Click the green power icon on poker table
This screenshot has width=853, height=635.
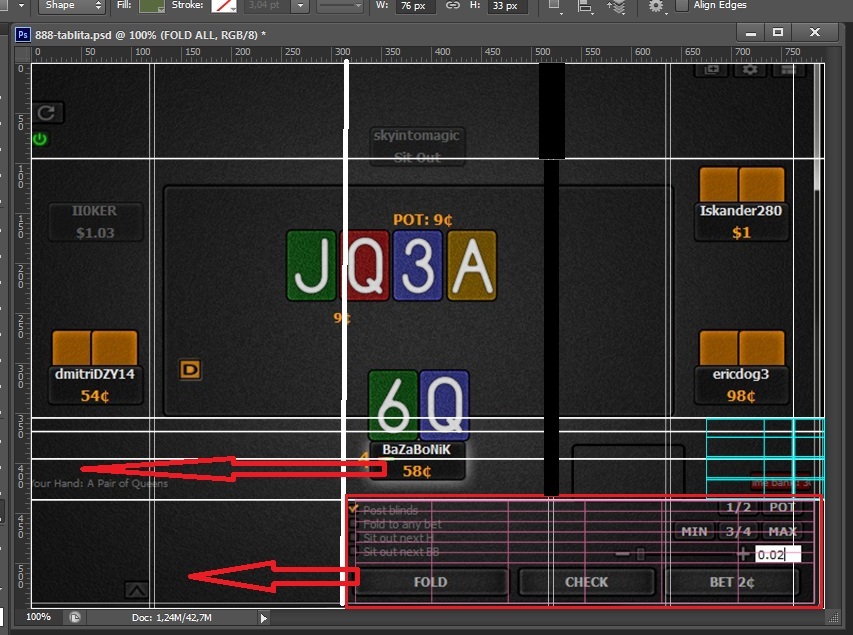[x=40, y=139]
